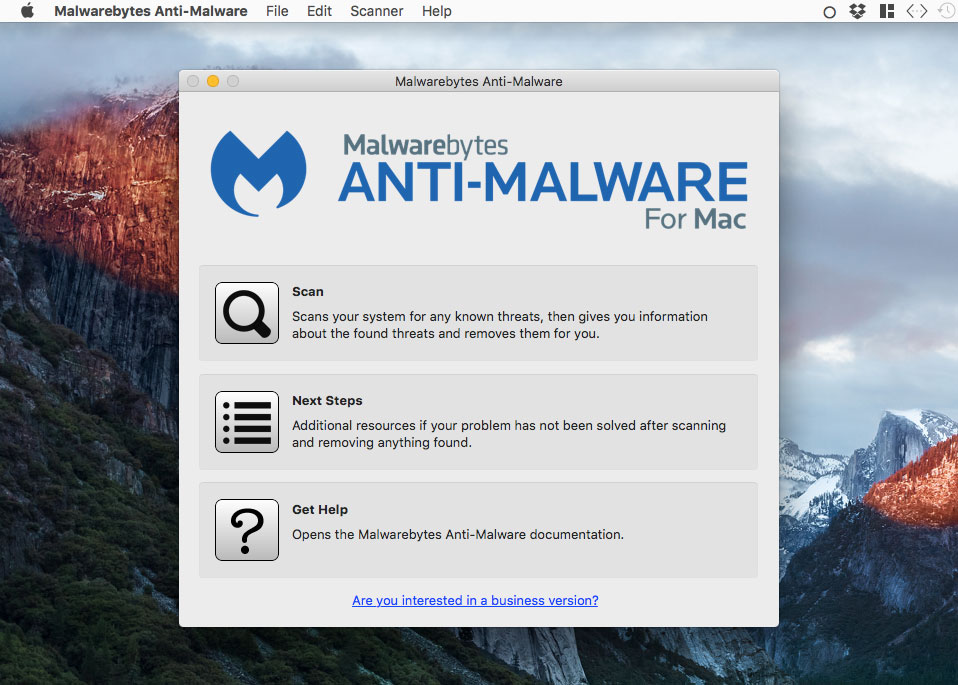
Task: Minimize the window with yellow button
Action: coord(213,81)
